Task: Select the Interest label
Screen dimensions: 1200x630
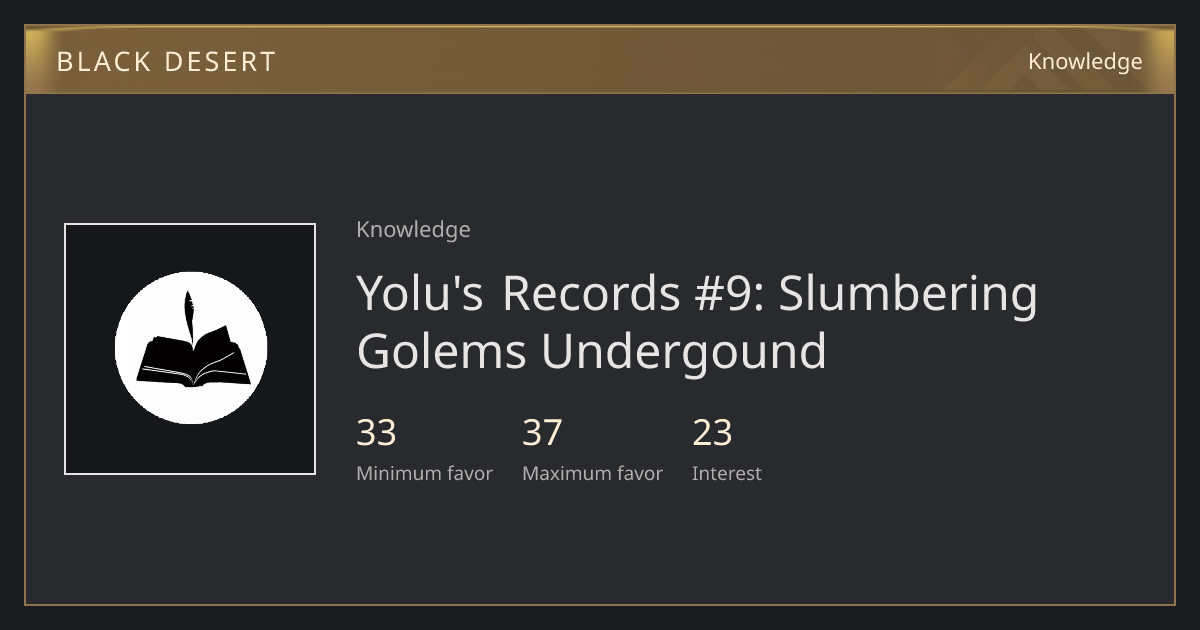Action: tap(727, 473)
